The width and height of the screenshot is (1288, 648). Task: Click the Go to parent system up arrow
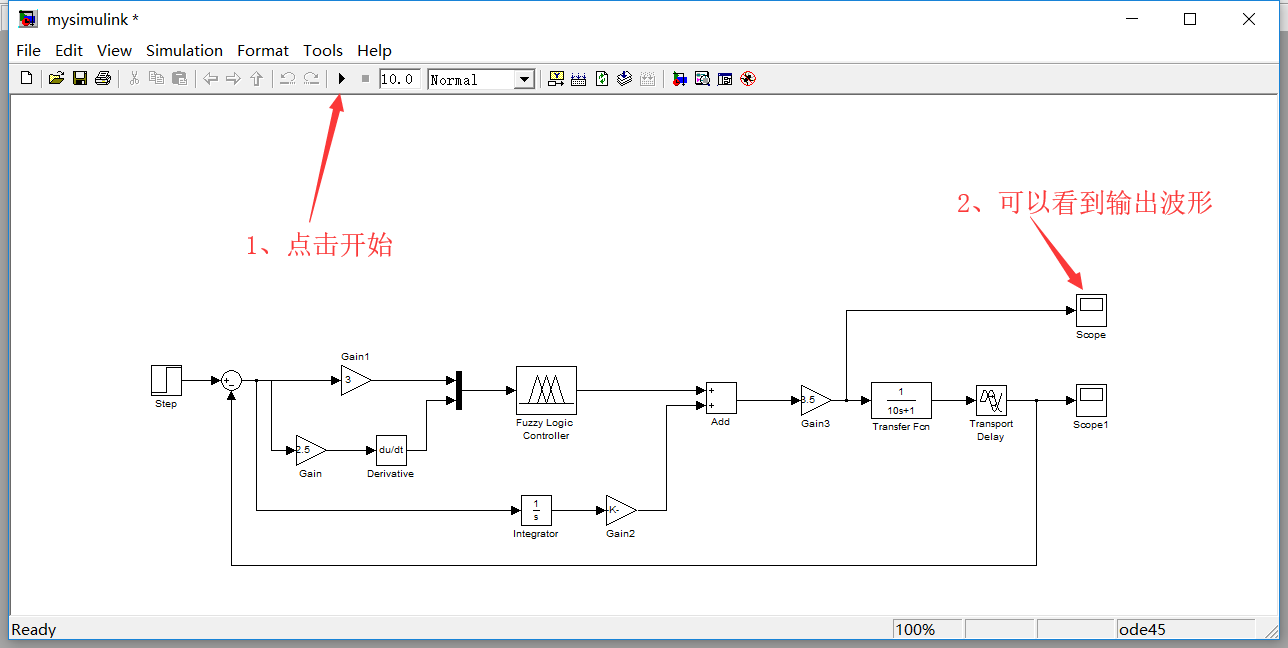(x=256, y=78)
